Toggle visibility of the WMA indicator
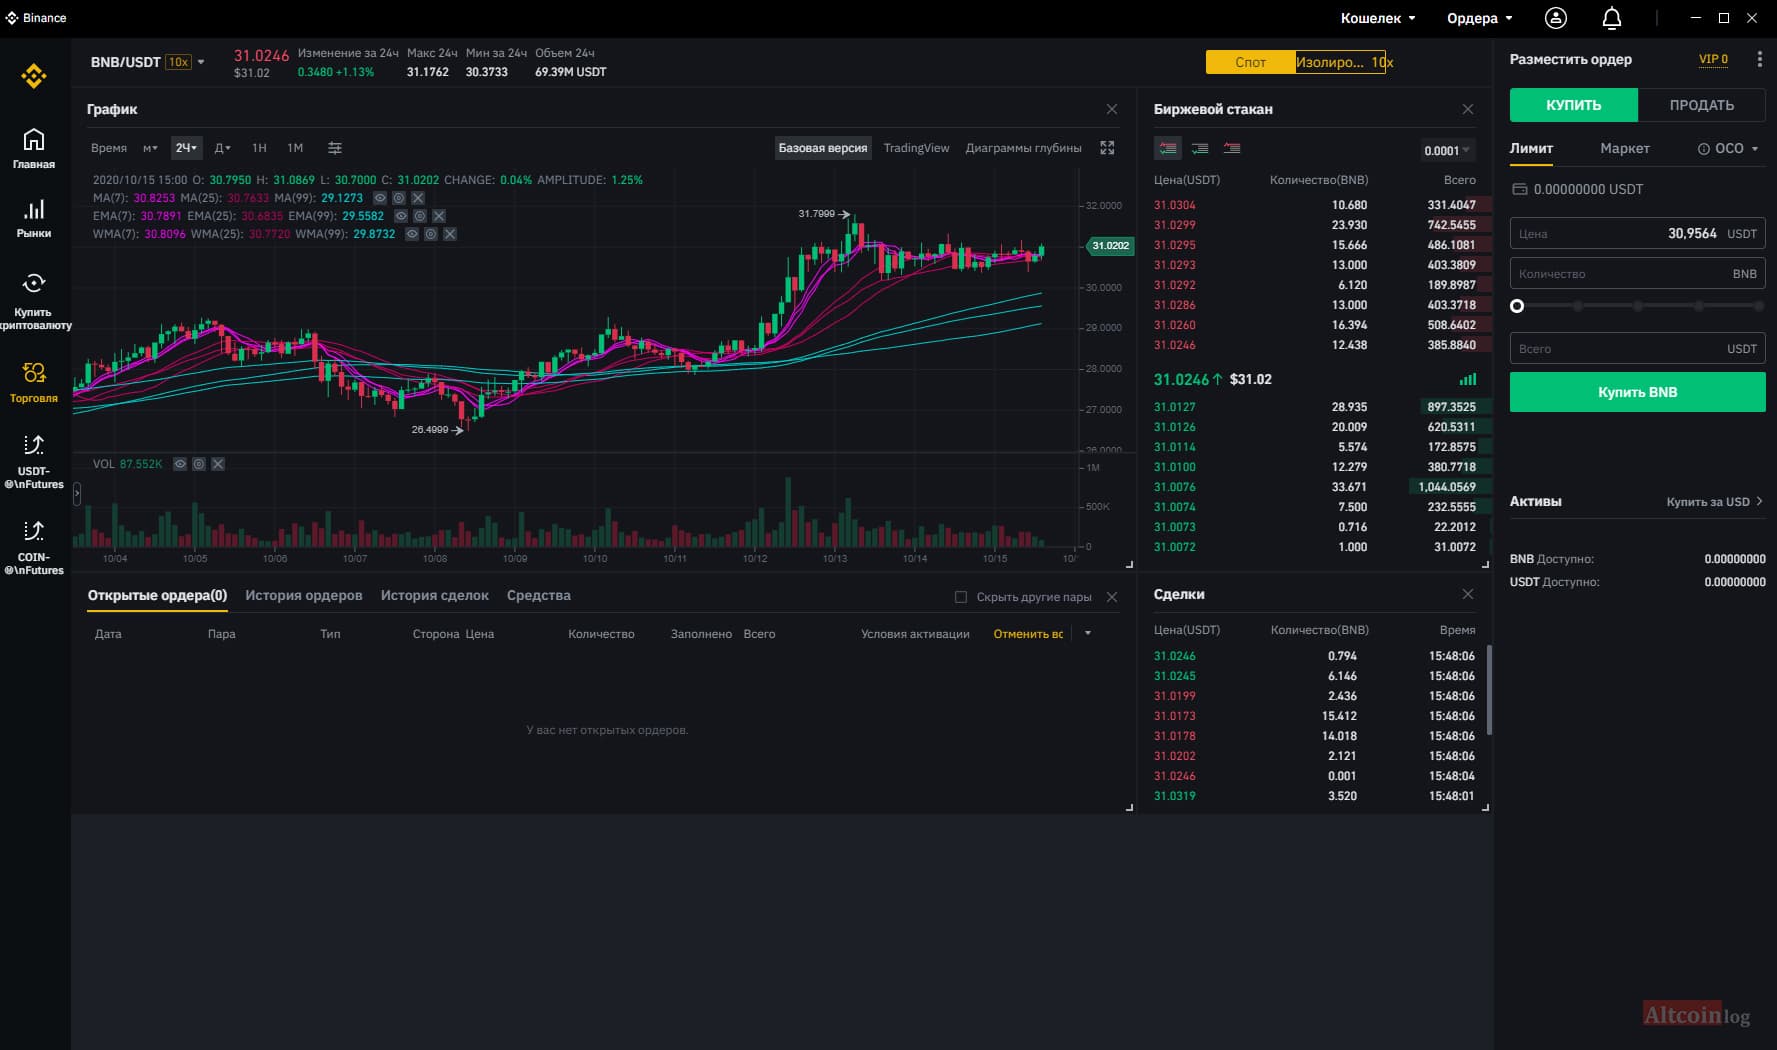Image resolution: width=1777 pixels, height=1050 pixels. point(412,234)
